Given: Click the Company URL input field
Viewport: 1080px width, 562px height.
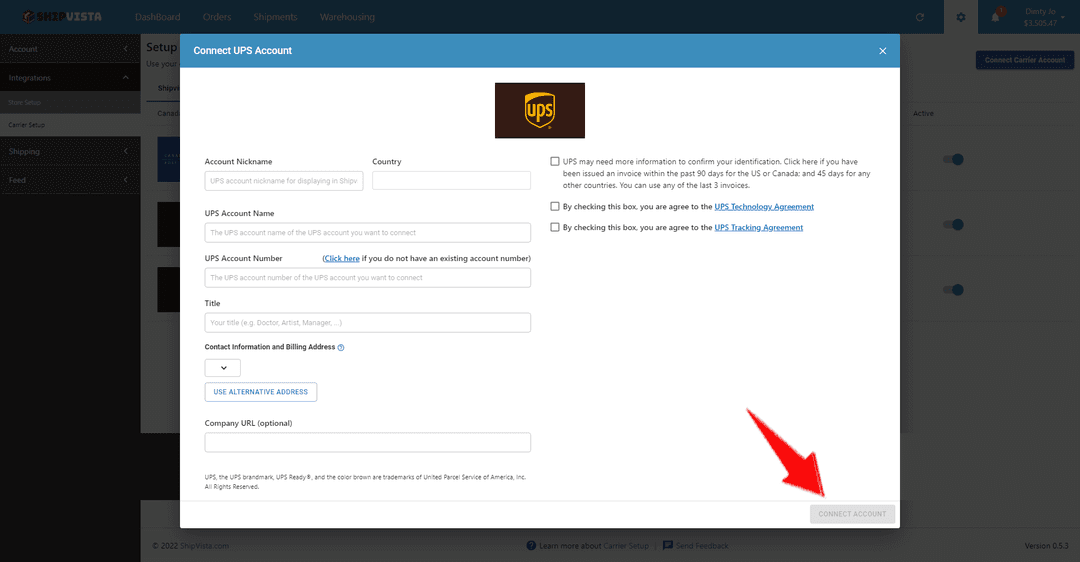Looking at the screenshot, I should pyautogui.click(x=367, y=442).
